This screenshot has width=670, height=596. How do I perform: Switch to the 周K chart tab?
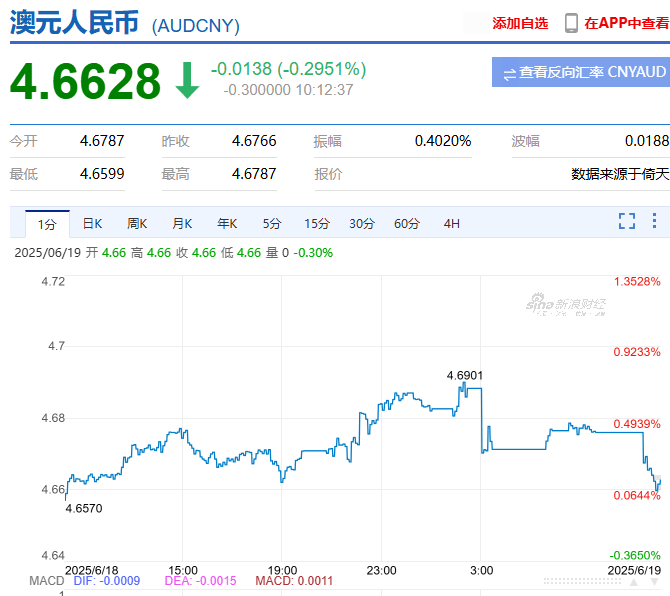coord(137,223)
